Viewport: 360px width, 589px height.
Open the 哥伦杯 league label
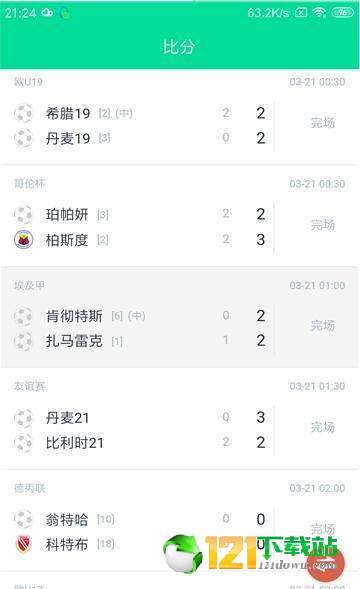pyautogui.click(x=29, y=183)
